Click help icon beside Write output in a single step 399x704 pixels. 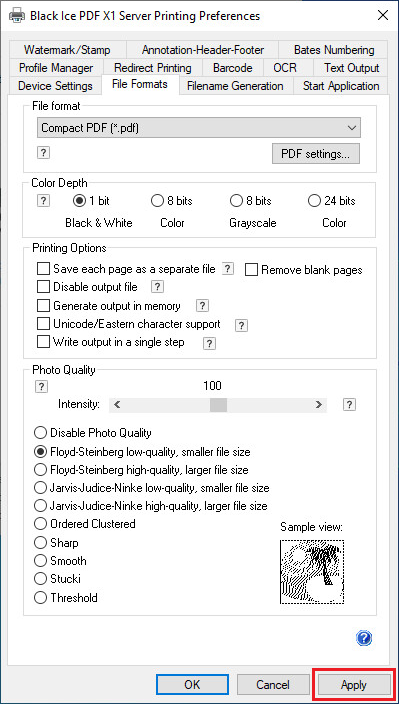[x=209, y=343]
